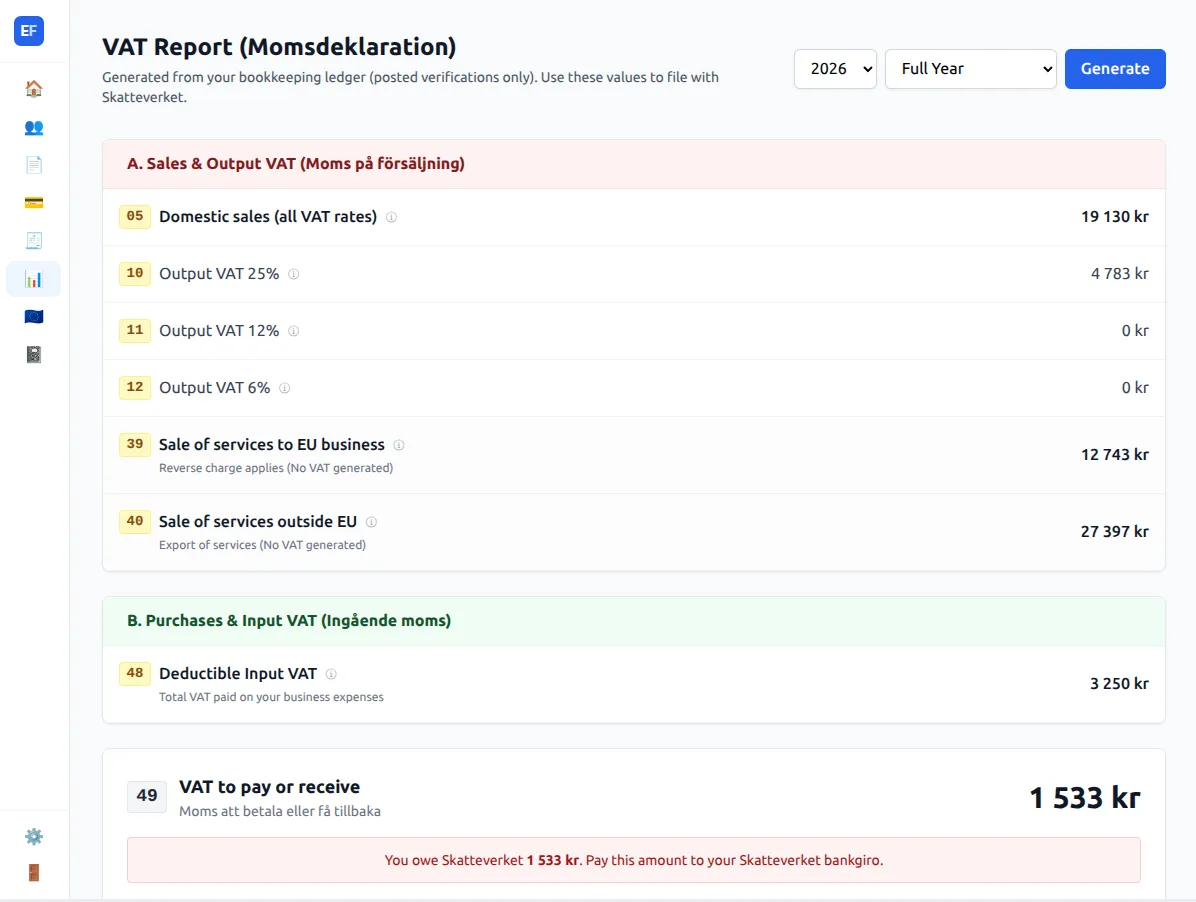
Task: Show info for Output VAT 6%
Action: 285,388
